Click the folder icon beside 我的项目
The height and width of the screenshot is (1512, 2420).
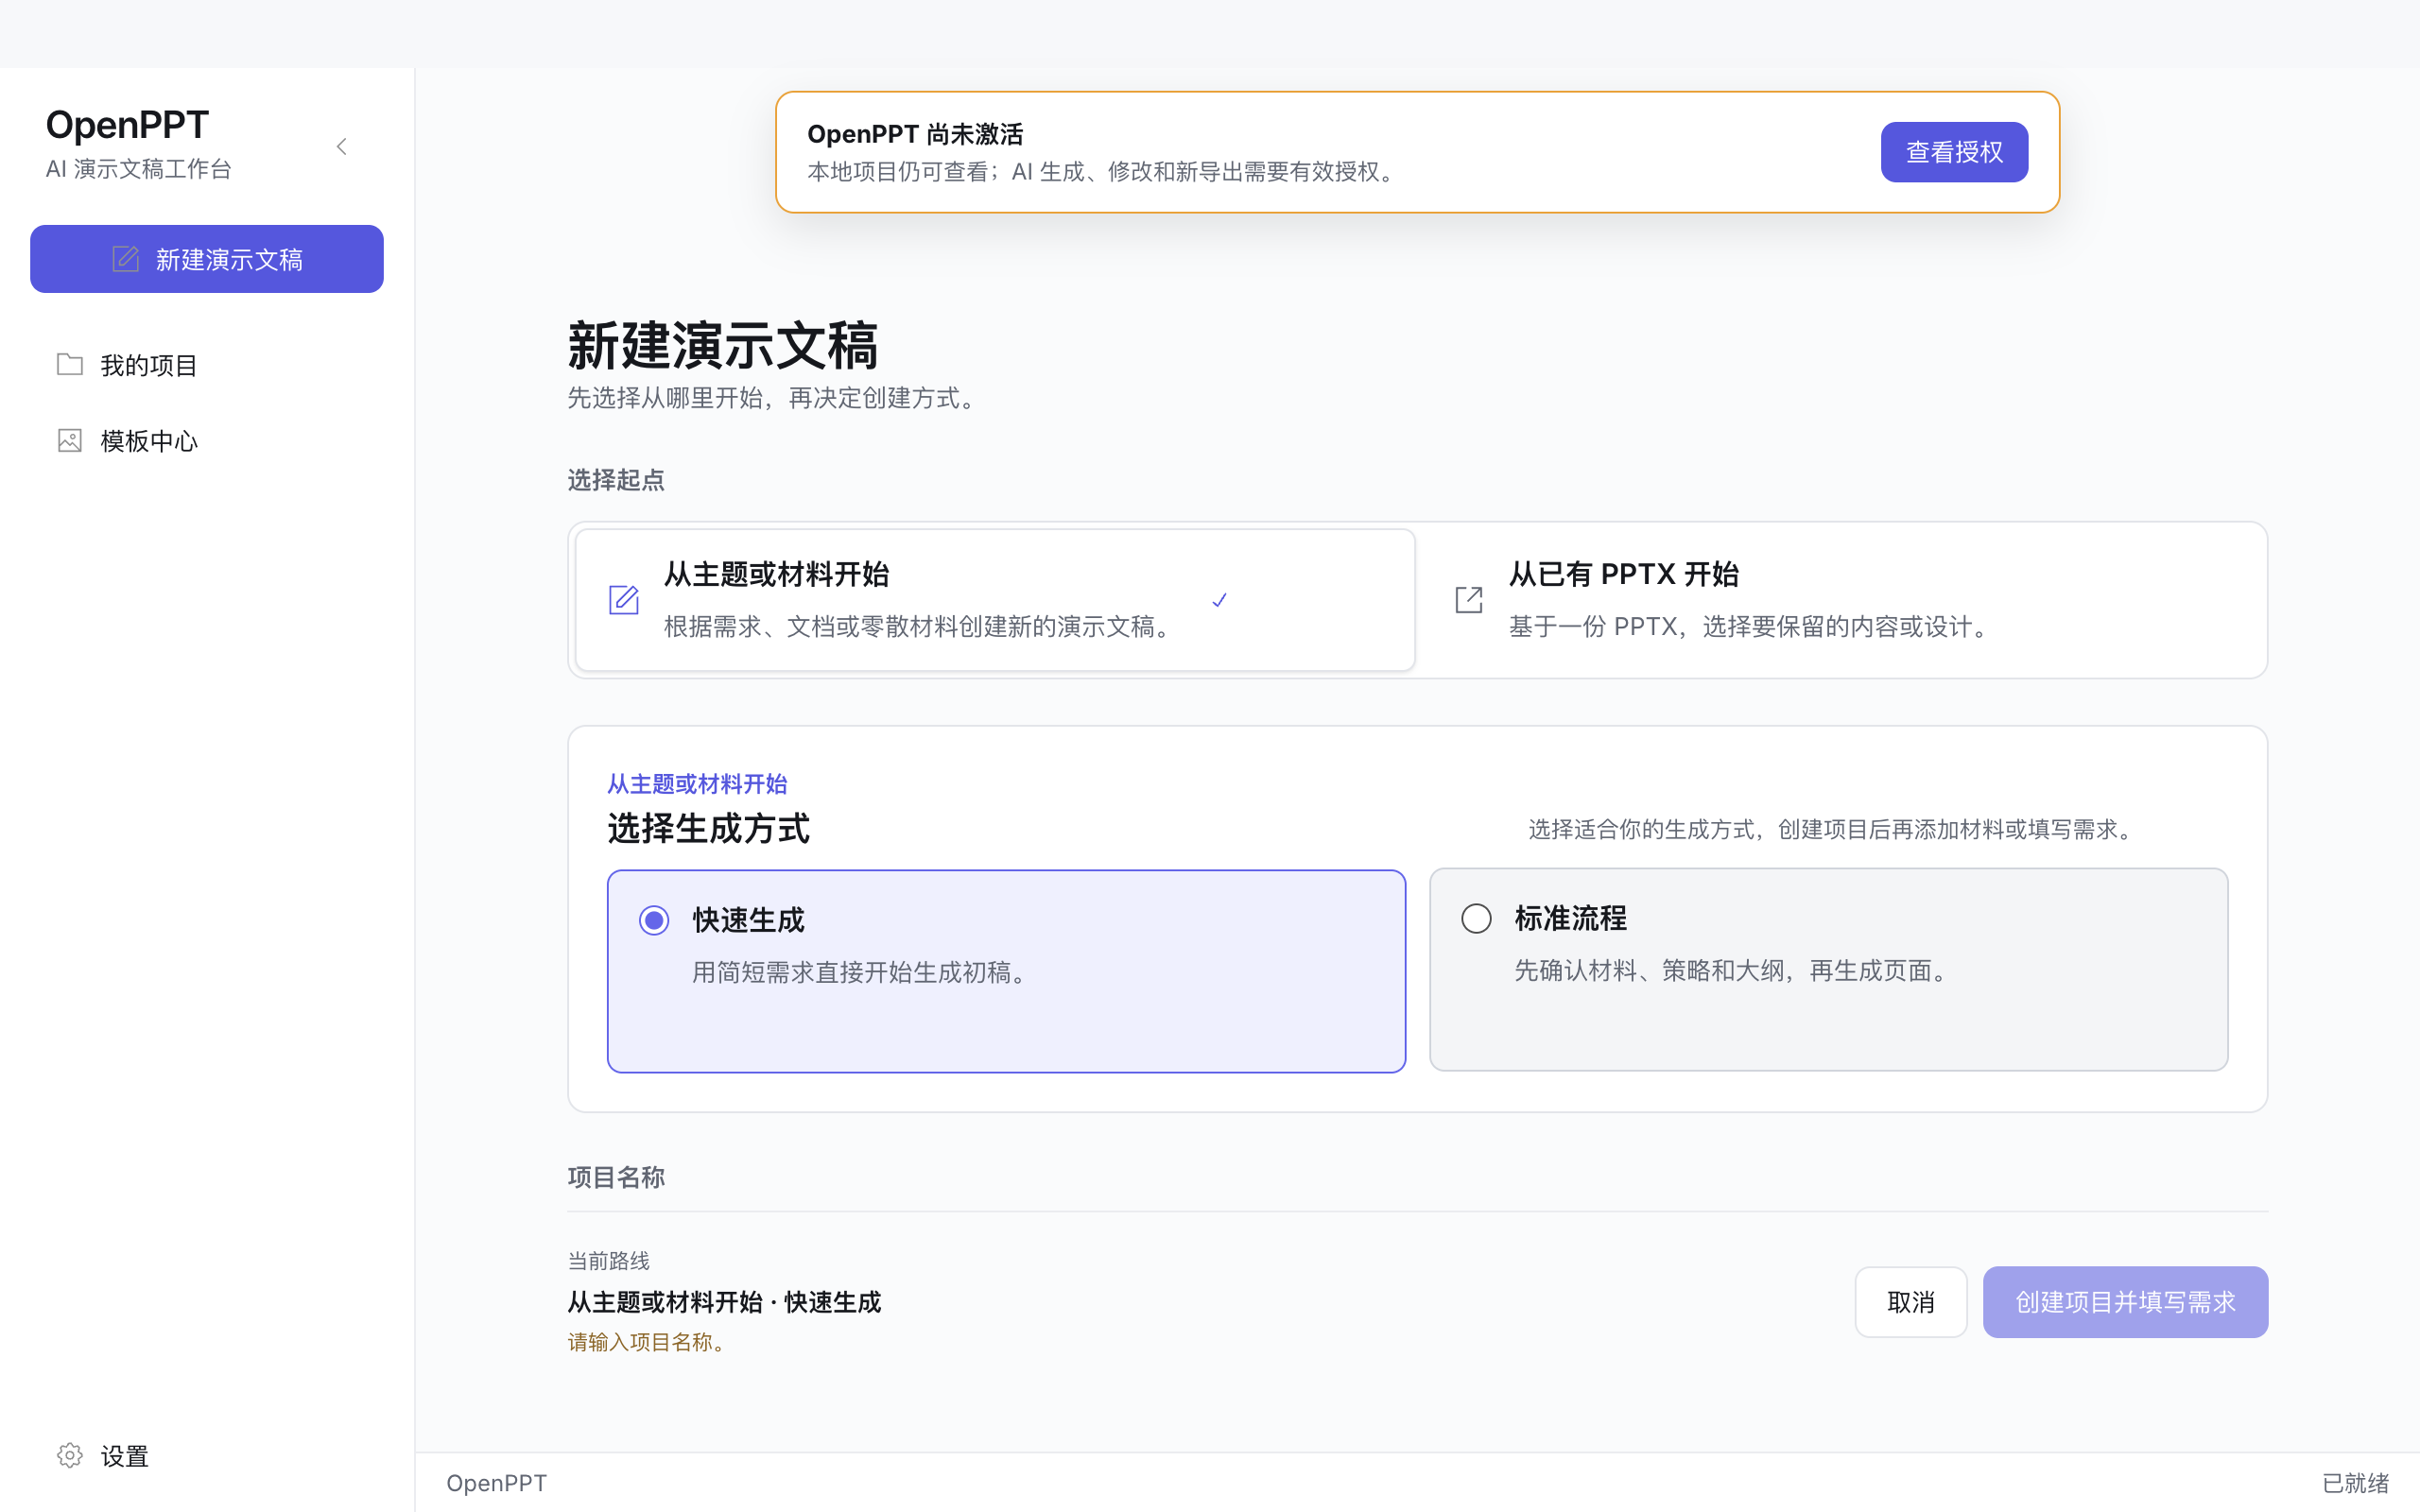click(70, 364)
